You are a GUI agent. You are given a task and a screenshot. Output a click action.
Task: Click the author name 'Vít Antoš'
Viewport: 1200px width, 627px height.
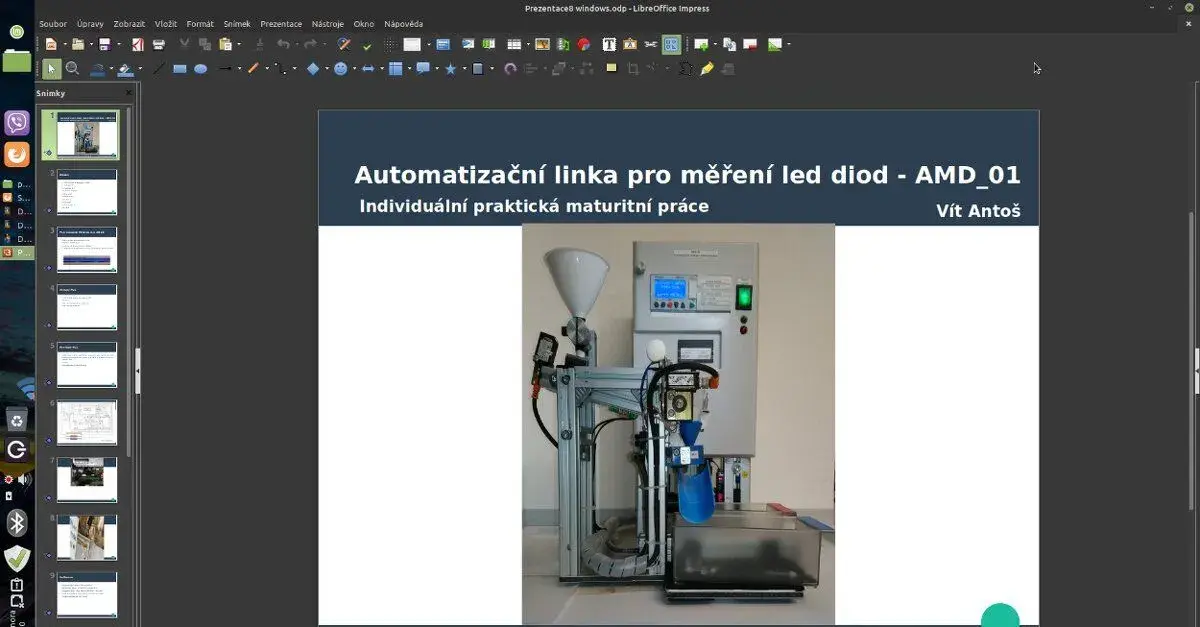point(978,211)
